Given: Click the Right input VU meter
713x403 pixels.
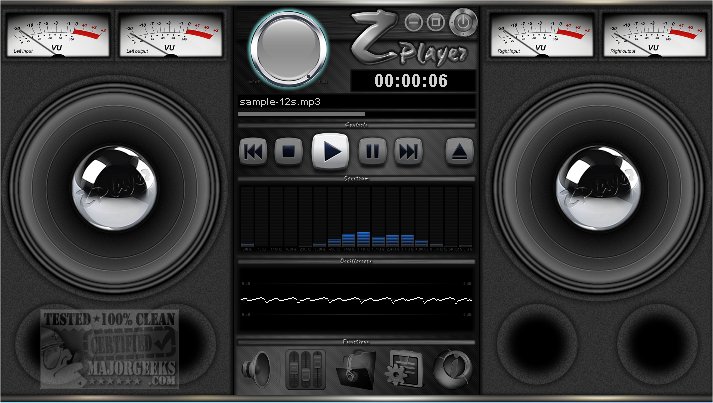Looking at the screenshot, I should click(542, 35).
